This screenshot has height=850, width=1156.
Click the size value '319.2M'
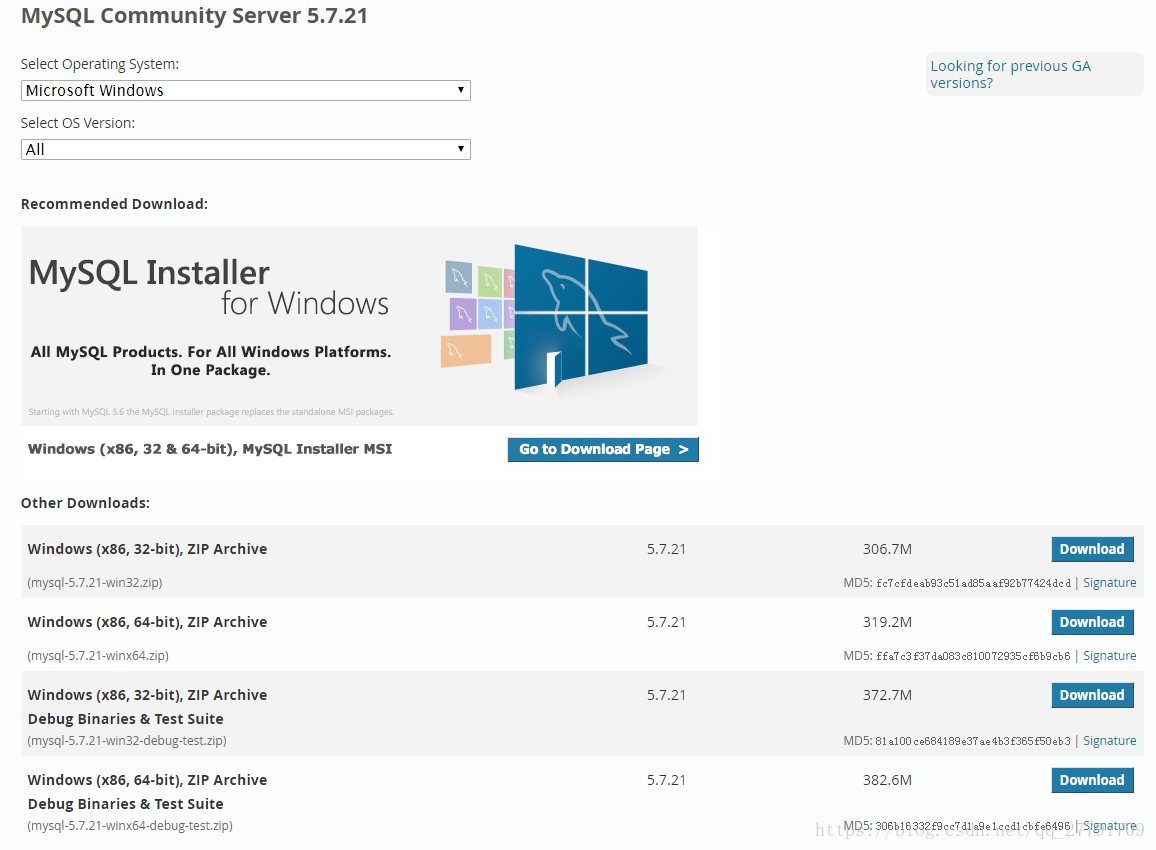pos(888,622)
